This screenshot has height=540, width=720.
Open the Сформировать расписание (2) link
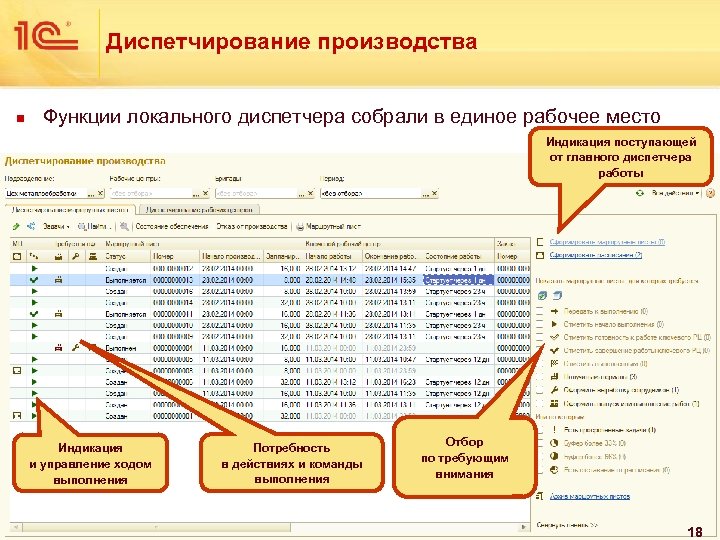point(596,255)
